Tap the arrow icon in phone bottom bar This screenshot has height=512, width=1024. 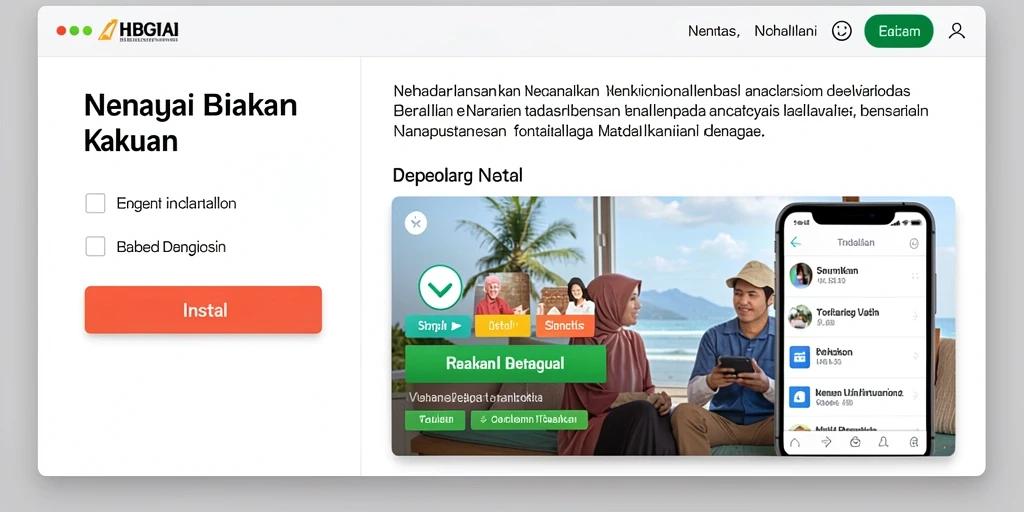pos(825,442)
